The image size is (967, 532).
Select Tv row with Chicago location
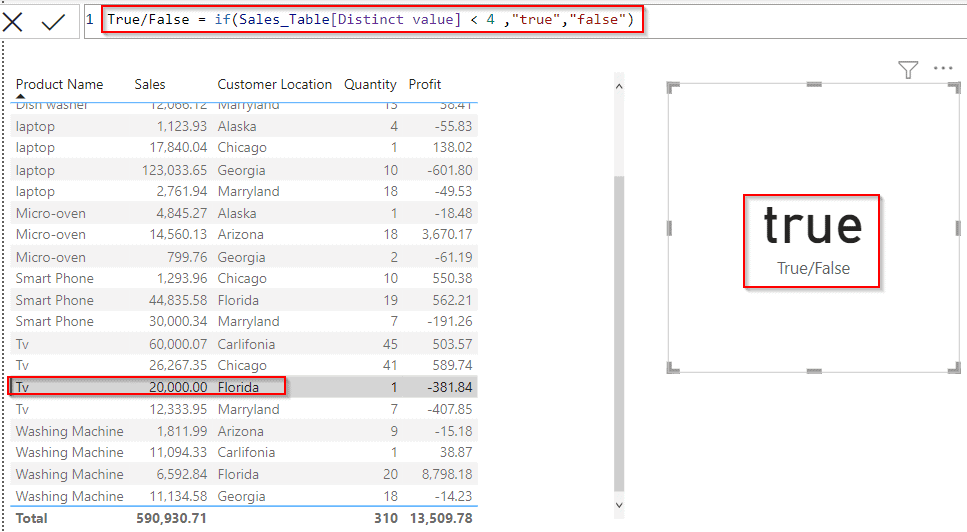[244, 366]
